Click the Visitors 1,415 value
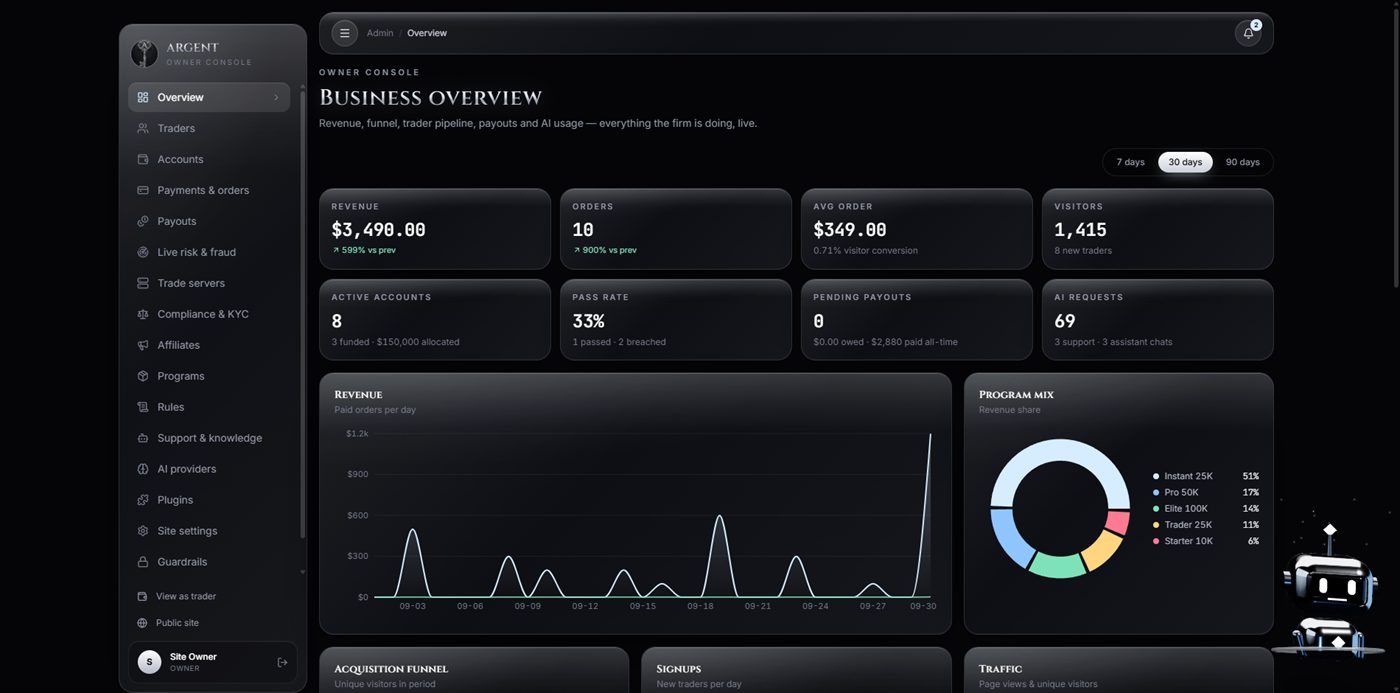 1081,230
